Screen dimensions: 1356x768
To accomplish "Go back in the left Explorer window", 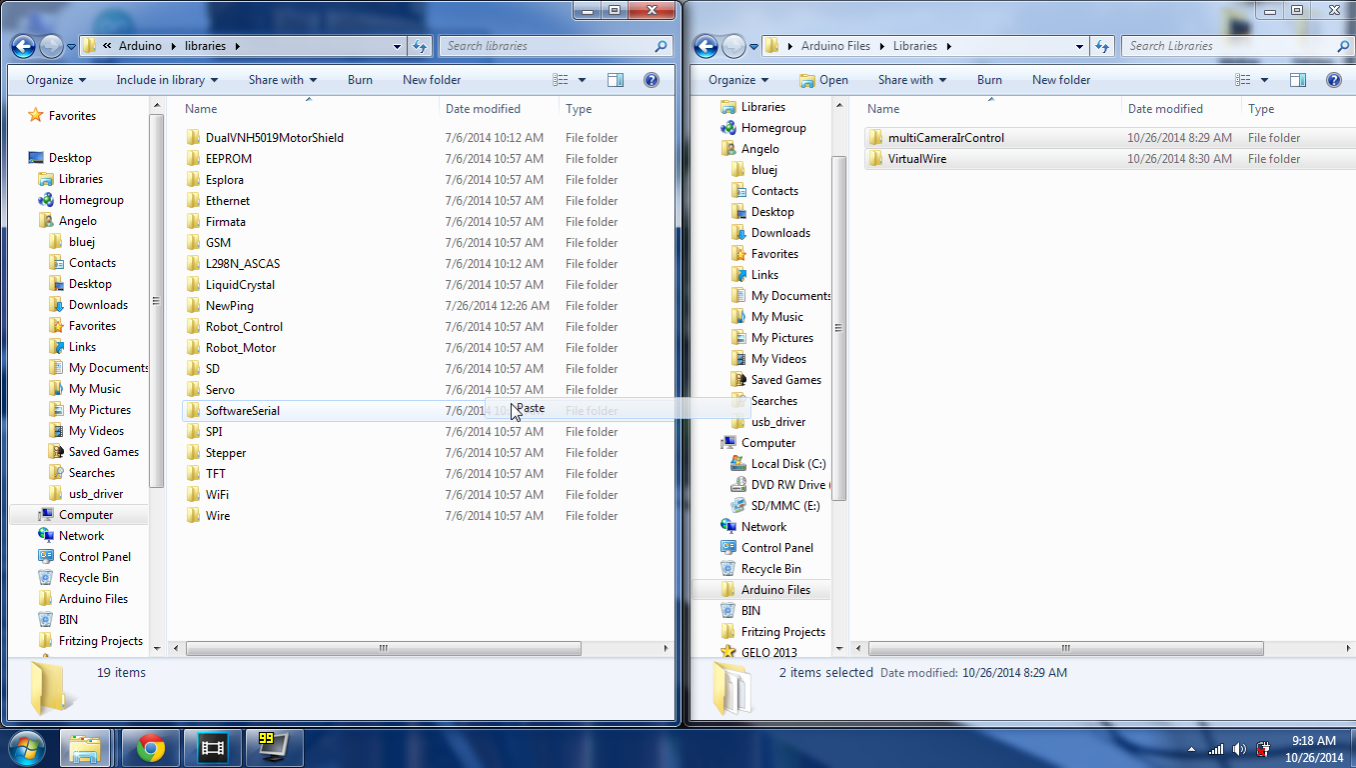I will [x=24, y=46].
